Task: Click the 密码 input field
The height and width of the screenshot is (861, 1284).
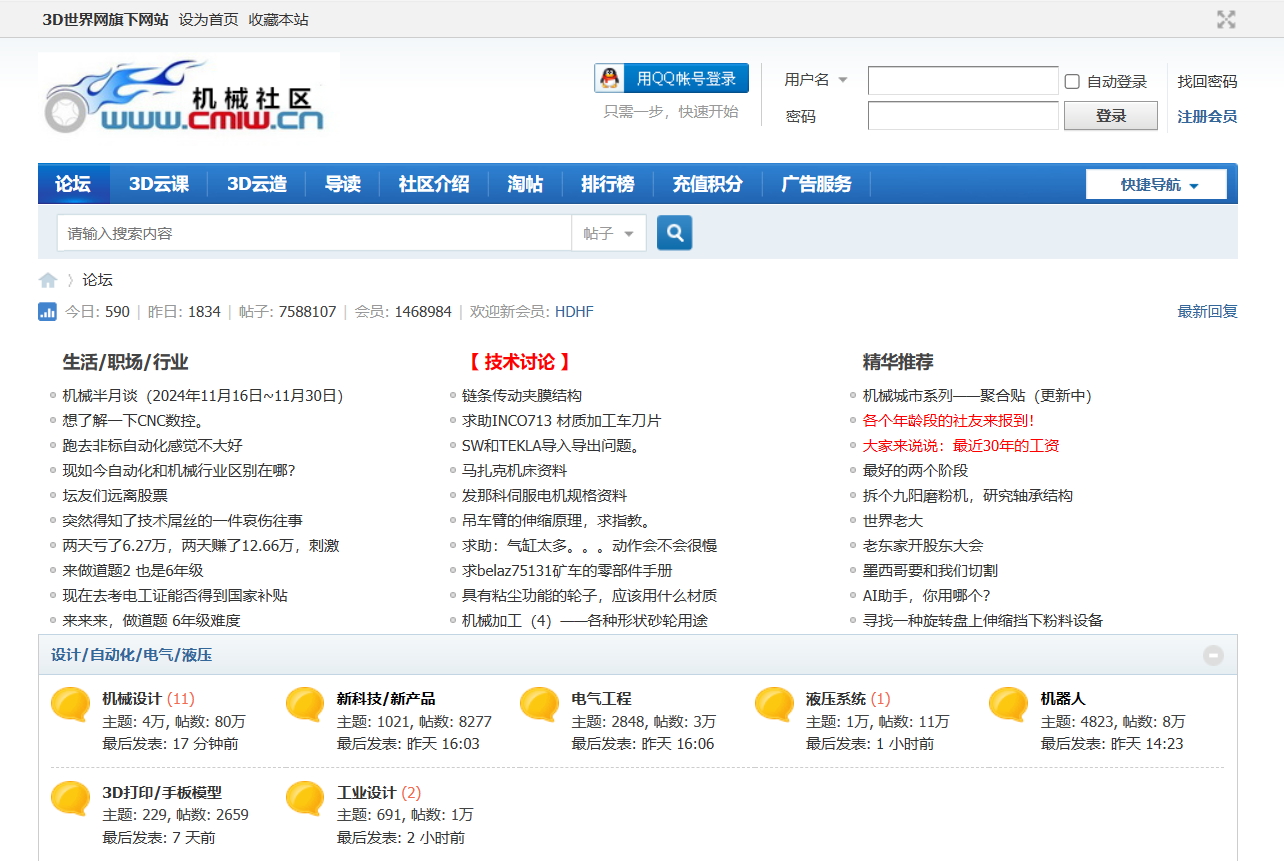Action: [x=962, y=116]
